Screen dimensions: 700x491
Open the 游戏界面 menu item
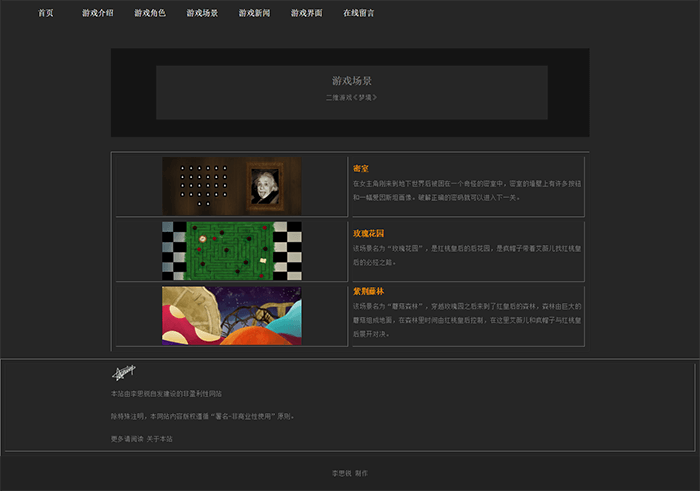tap(306, 14)
